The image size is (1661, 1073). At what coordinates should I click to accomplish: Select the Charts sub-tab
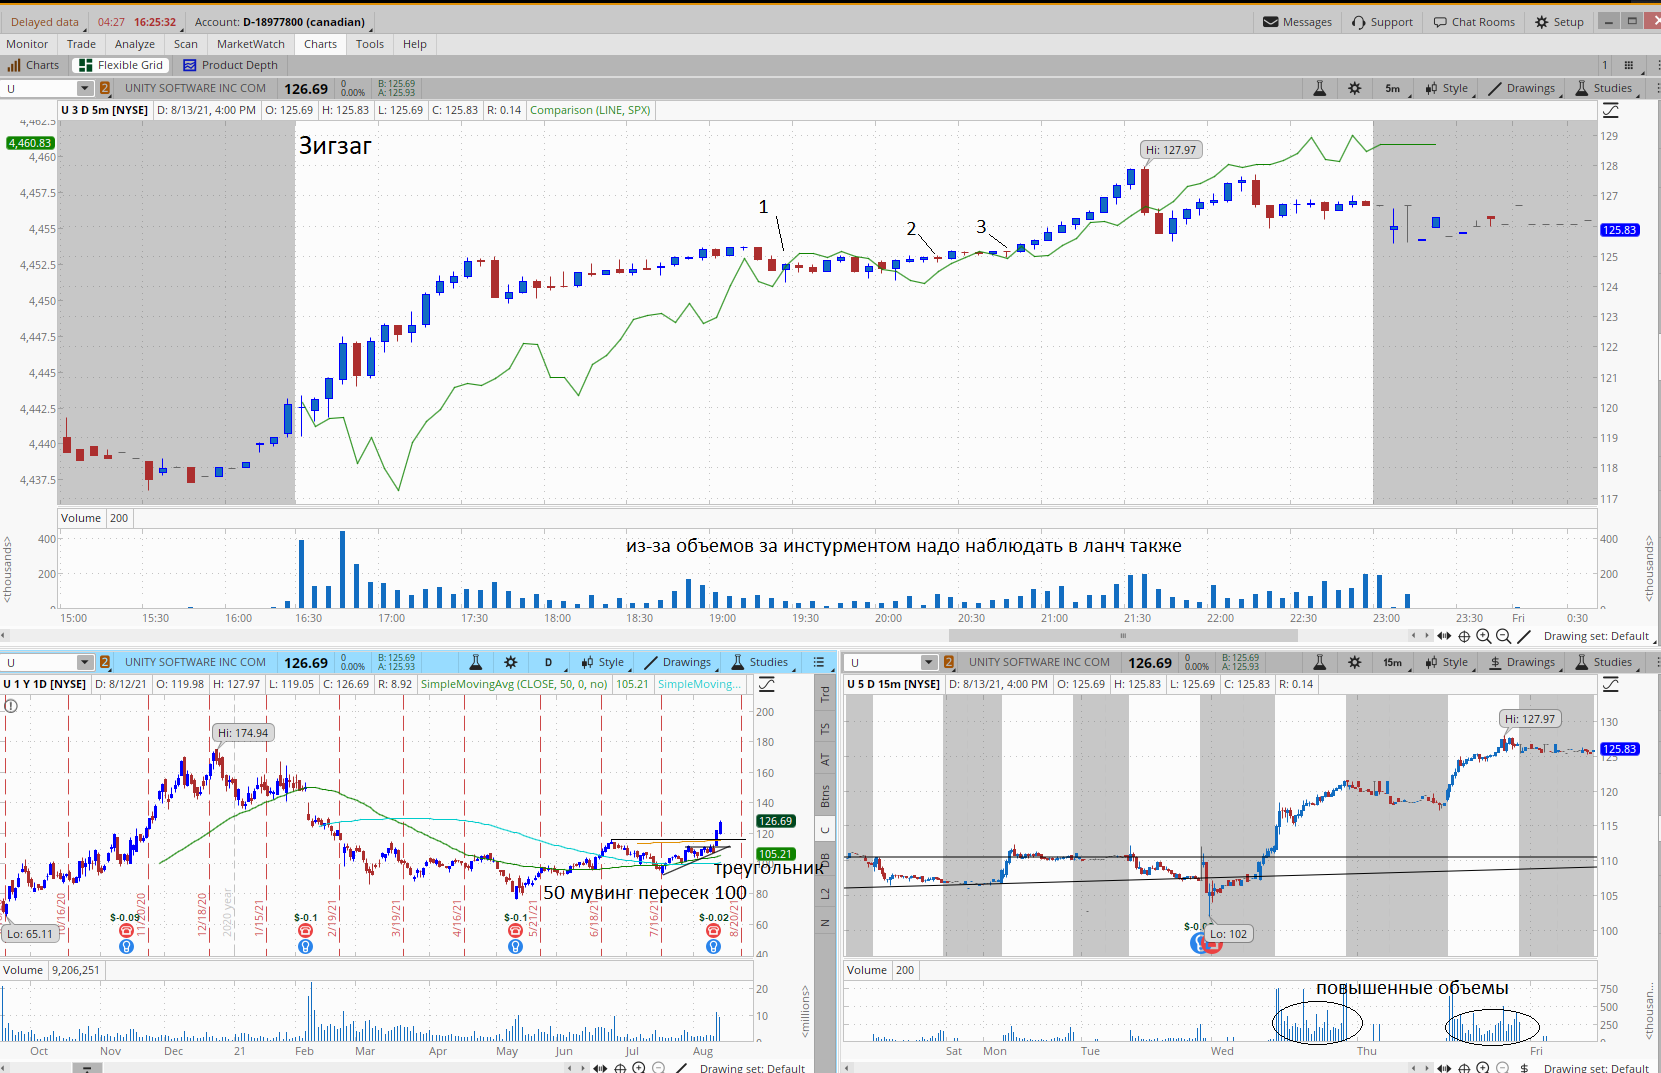pos(34,65)
